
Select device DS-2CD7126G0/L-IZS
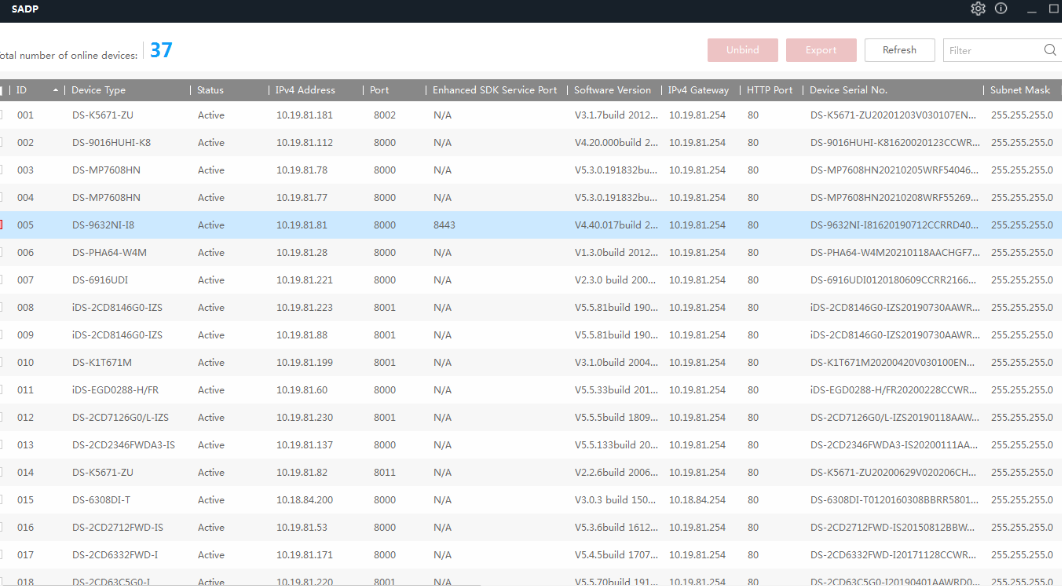tap(121, 417)
